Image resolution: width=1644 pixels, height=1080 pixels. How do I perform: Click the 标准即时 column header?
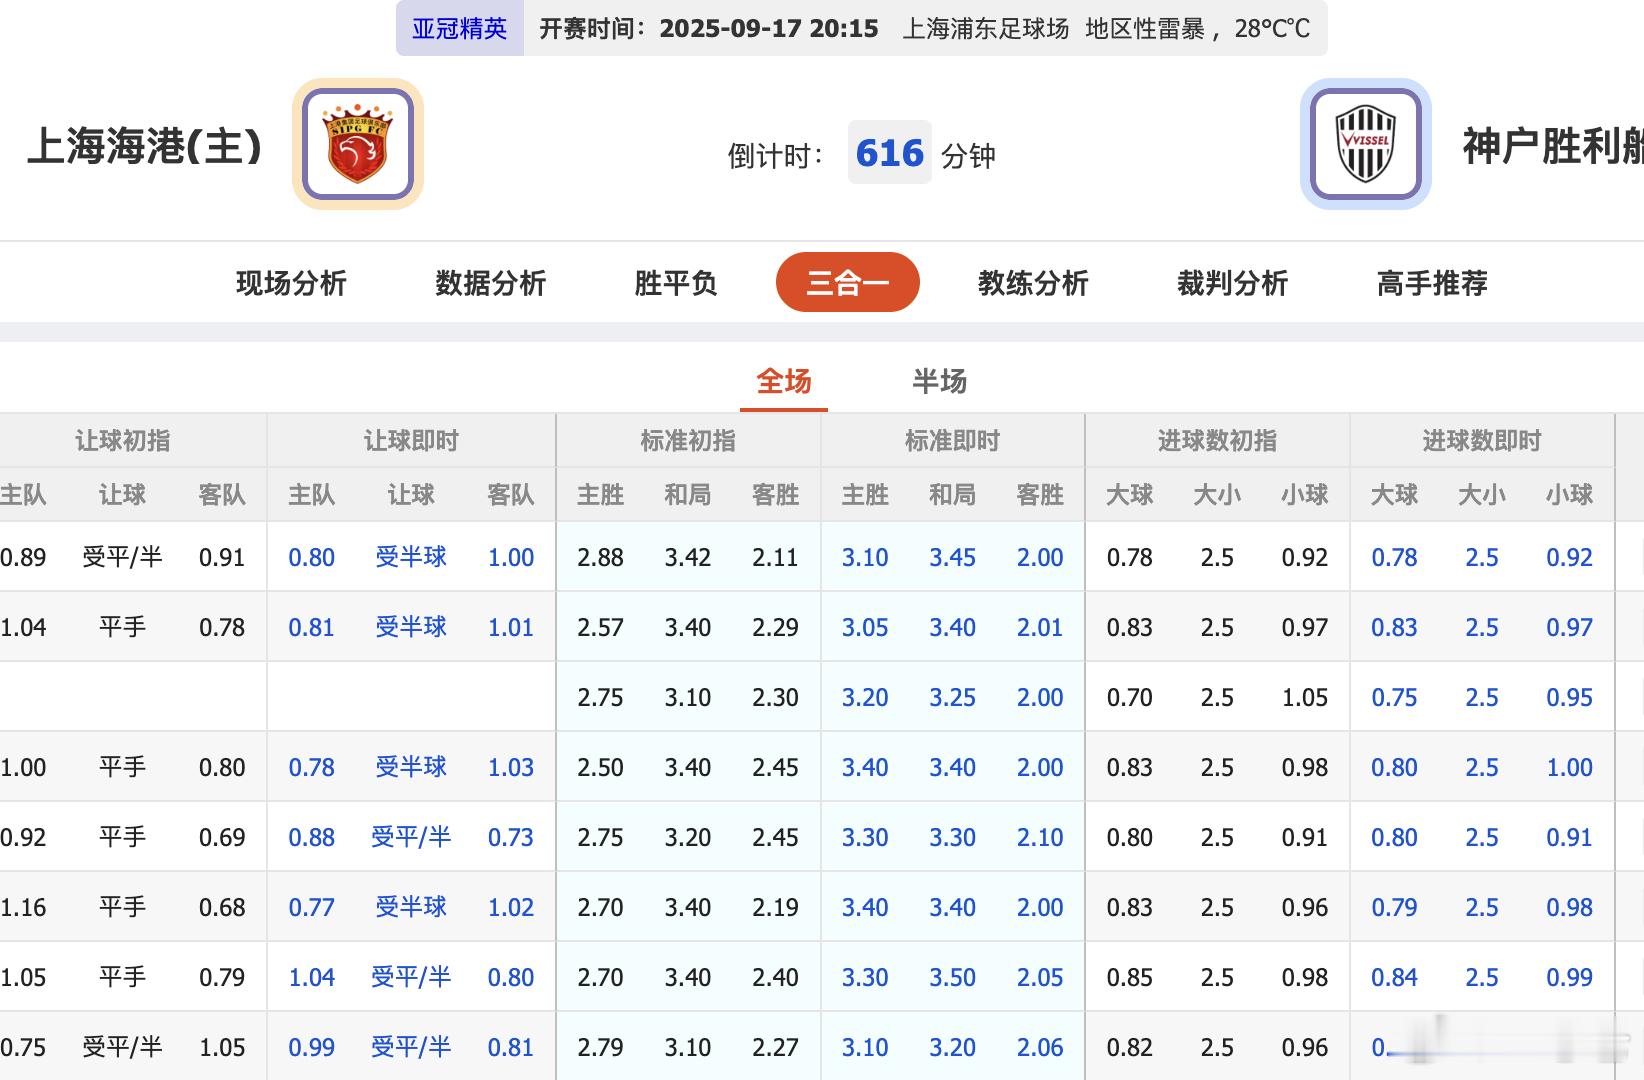(952, 441)
